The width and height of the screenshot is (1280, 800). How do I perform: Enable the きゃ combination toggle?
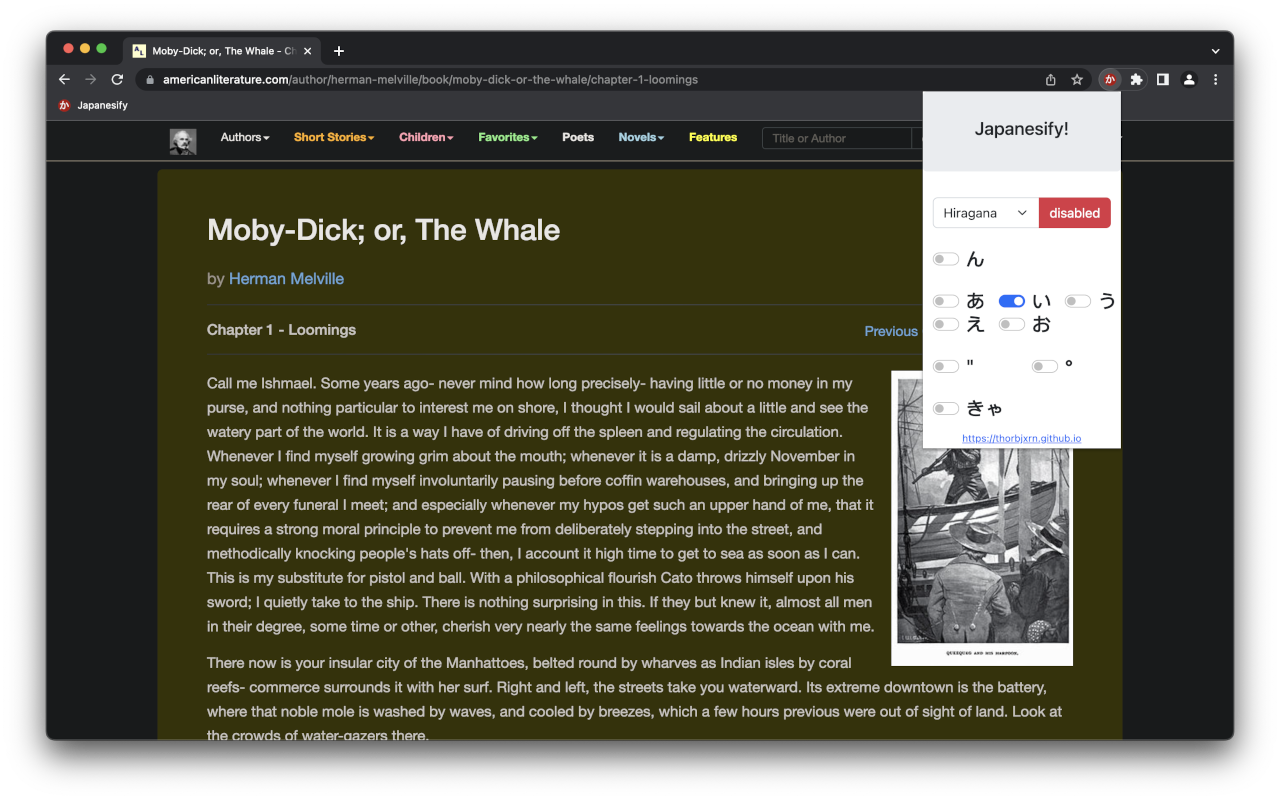point(946,408)
